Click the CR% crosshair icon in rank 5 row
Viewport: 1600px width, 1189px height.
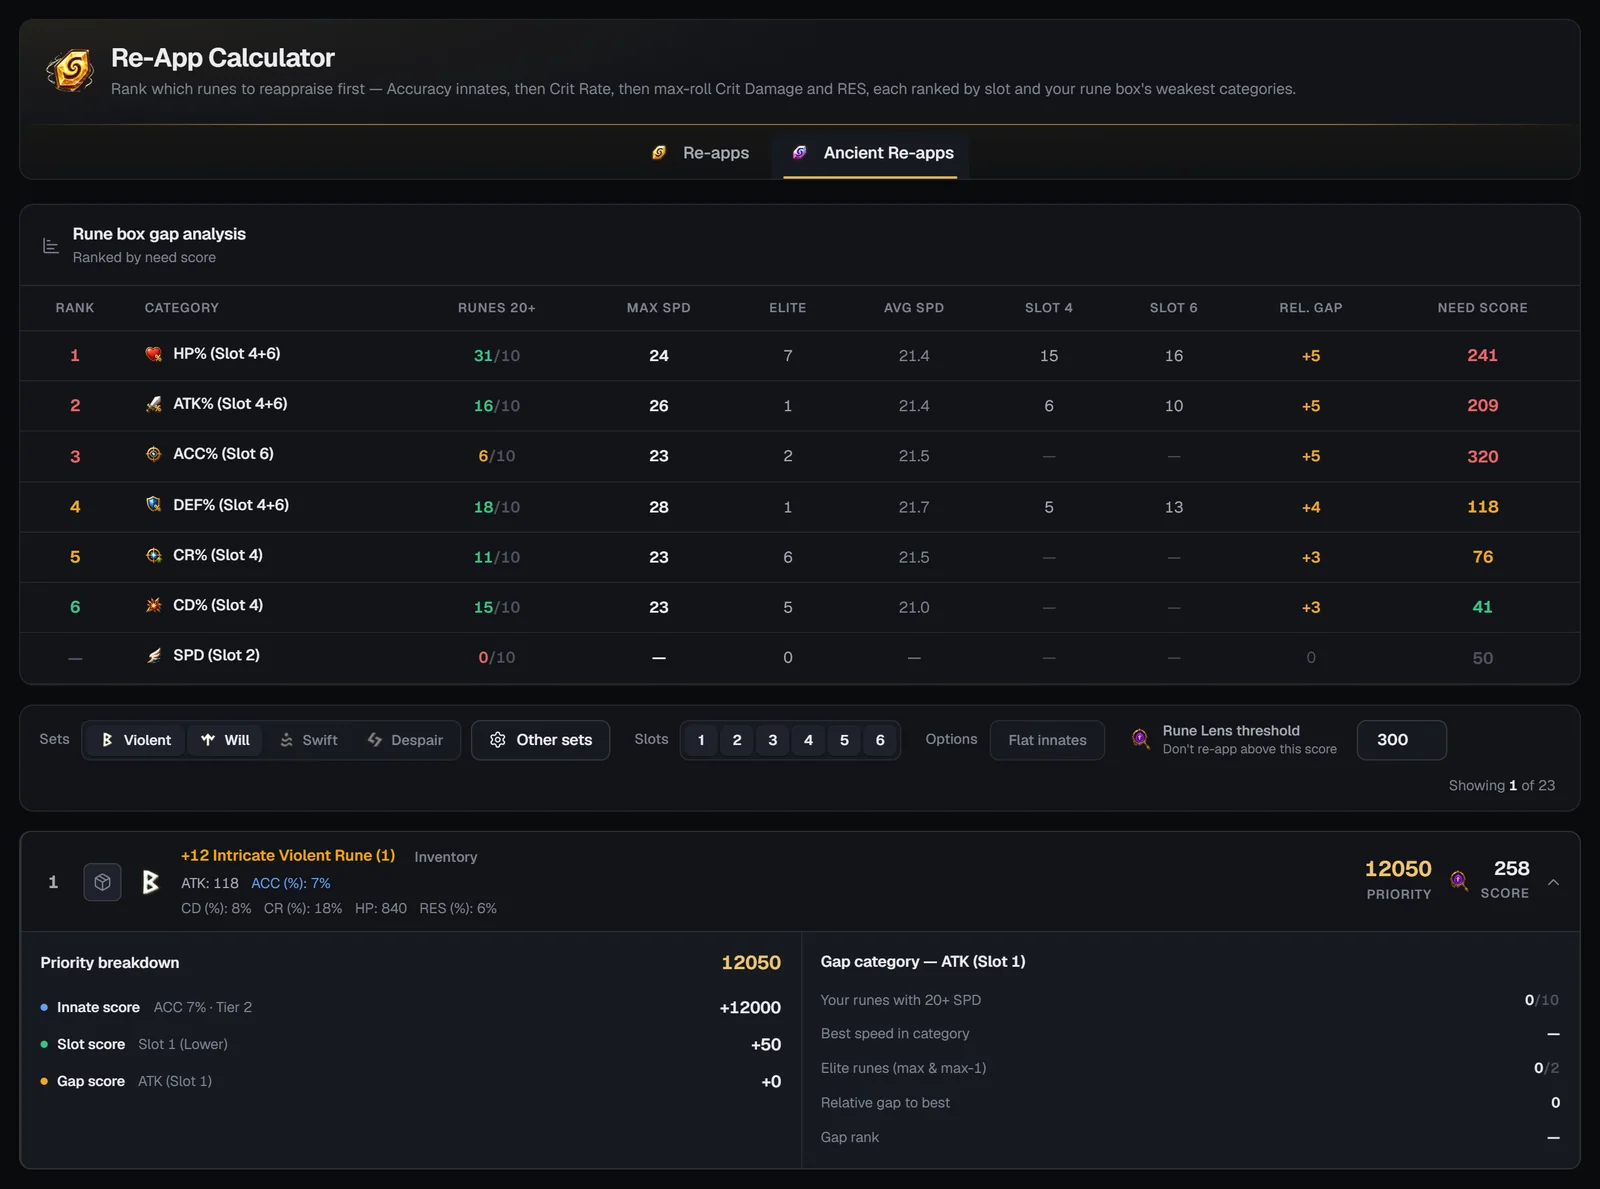pyautogui.click(x=153, y=555)
